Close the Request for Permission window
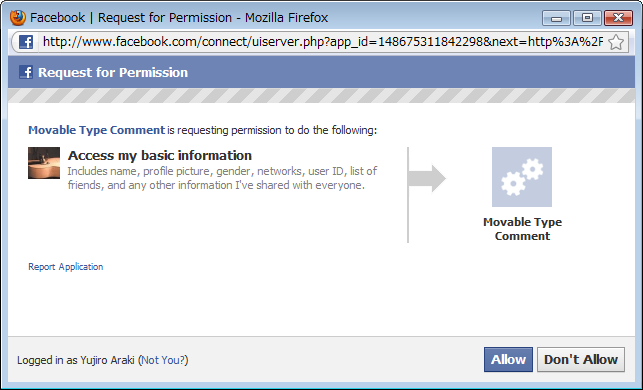This screenshot has width=643, height=390. 618,18
